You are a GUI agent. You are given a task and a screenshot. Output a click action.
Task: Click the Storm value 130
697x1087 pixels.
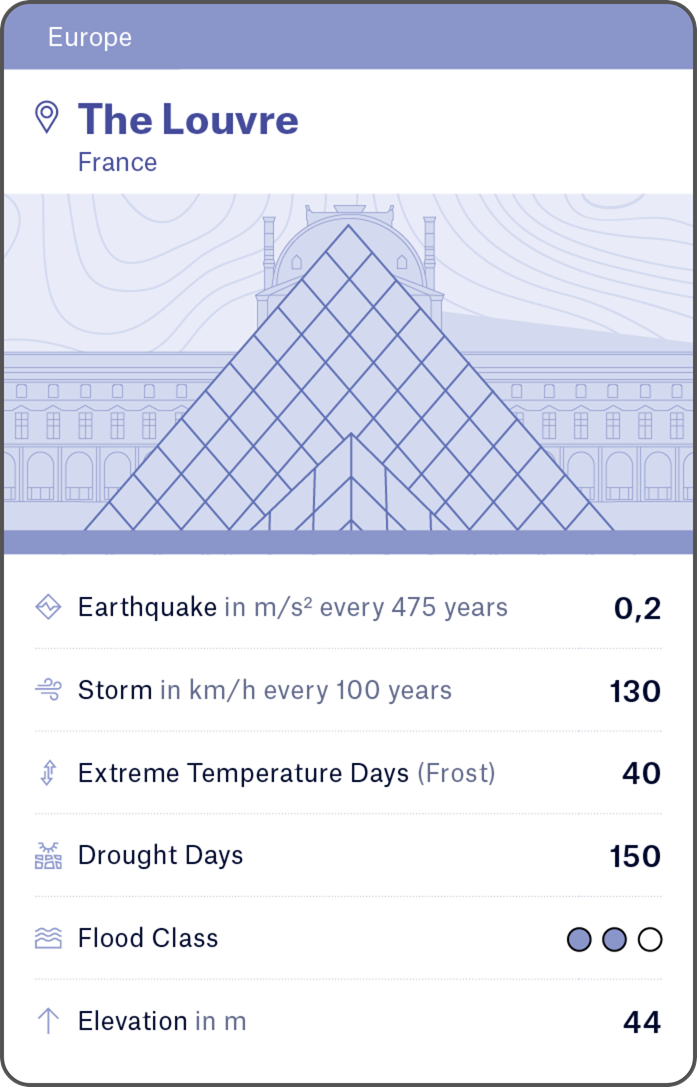[x=635, y=691]
